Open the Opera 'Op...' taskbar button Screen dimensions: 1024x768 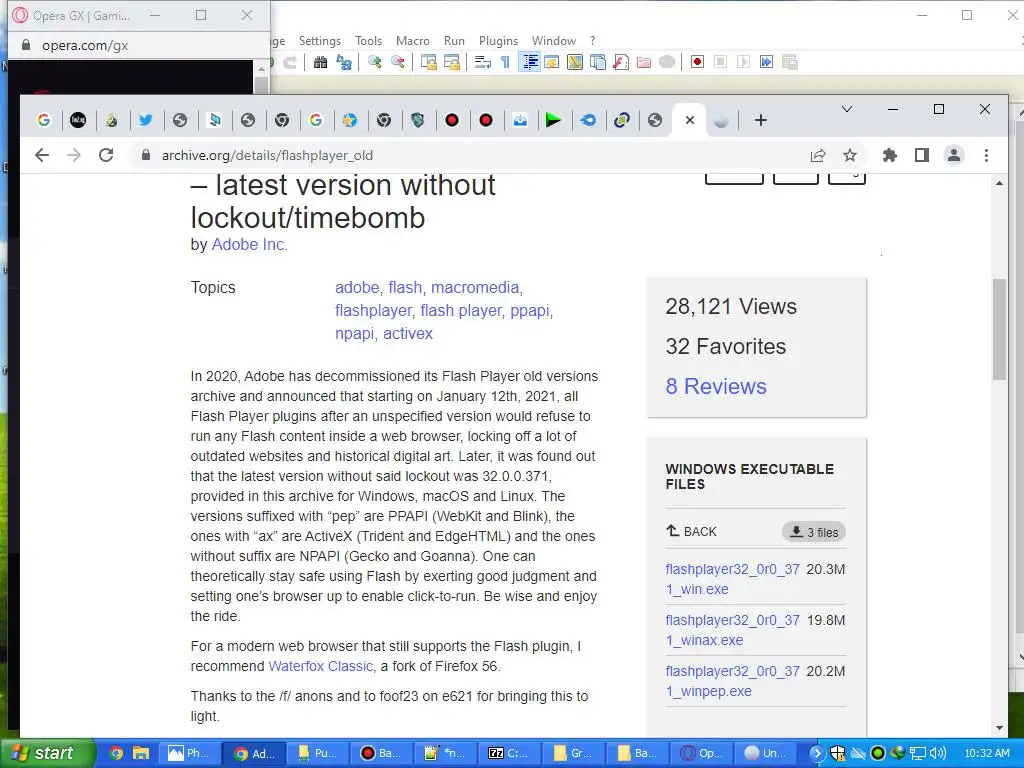point(703,753)
